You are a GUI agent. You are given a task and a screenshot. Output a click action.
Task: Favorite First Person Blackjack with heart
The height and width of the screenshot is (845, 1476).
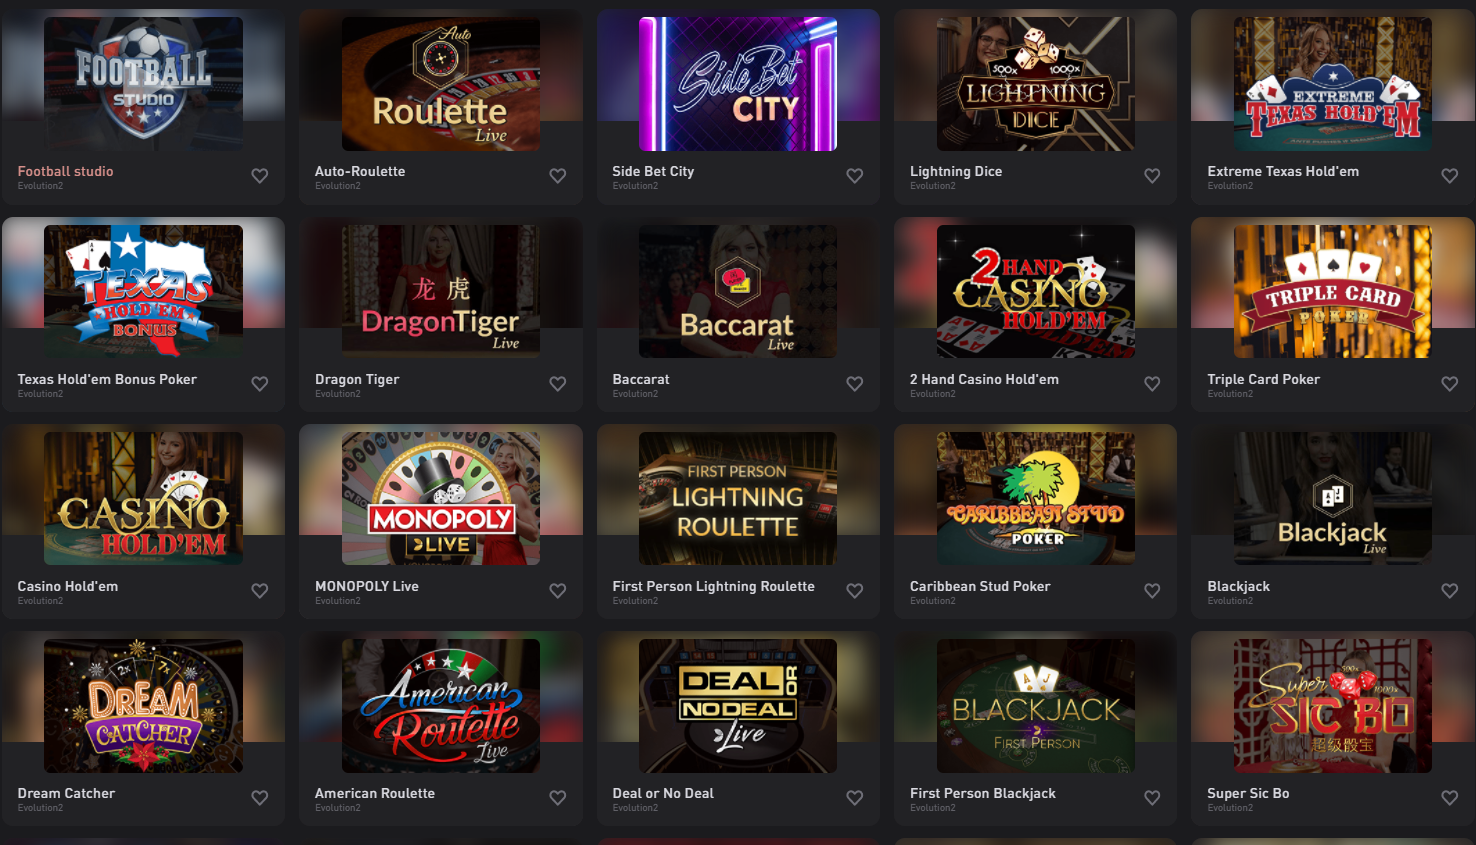1152,798
